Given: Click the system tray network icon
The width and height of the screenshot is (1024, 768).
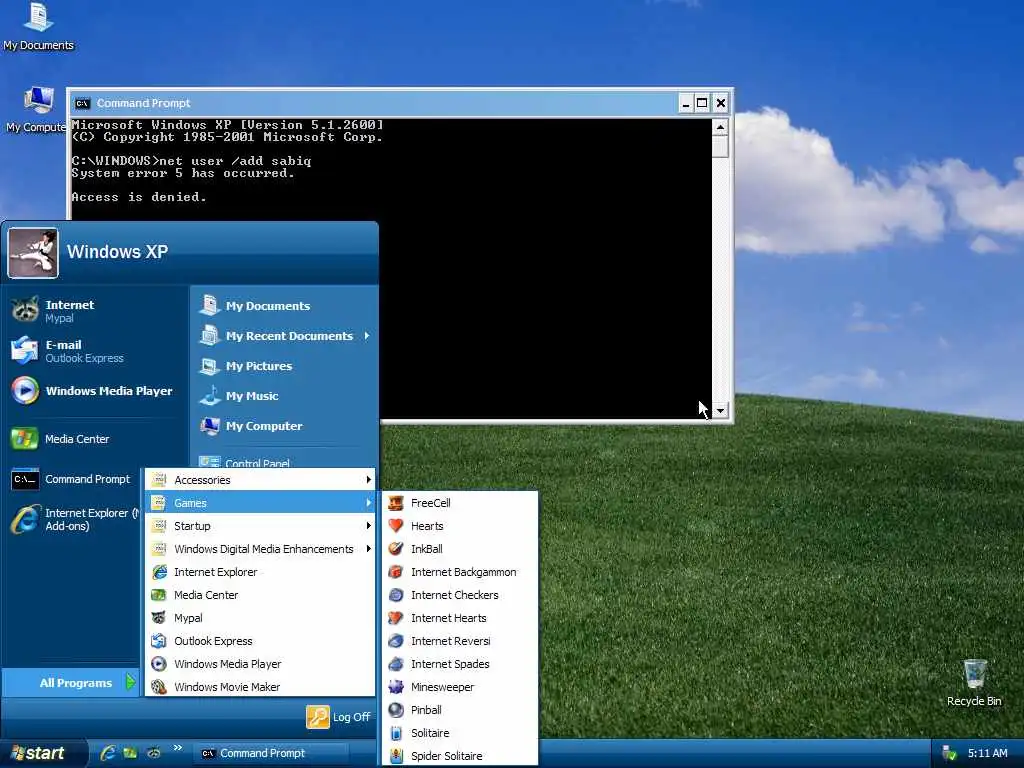Looking at the screenshot, I should [949, 753].
